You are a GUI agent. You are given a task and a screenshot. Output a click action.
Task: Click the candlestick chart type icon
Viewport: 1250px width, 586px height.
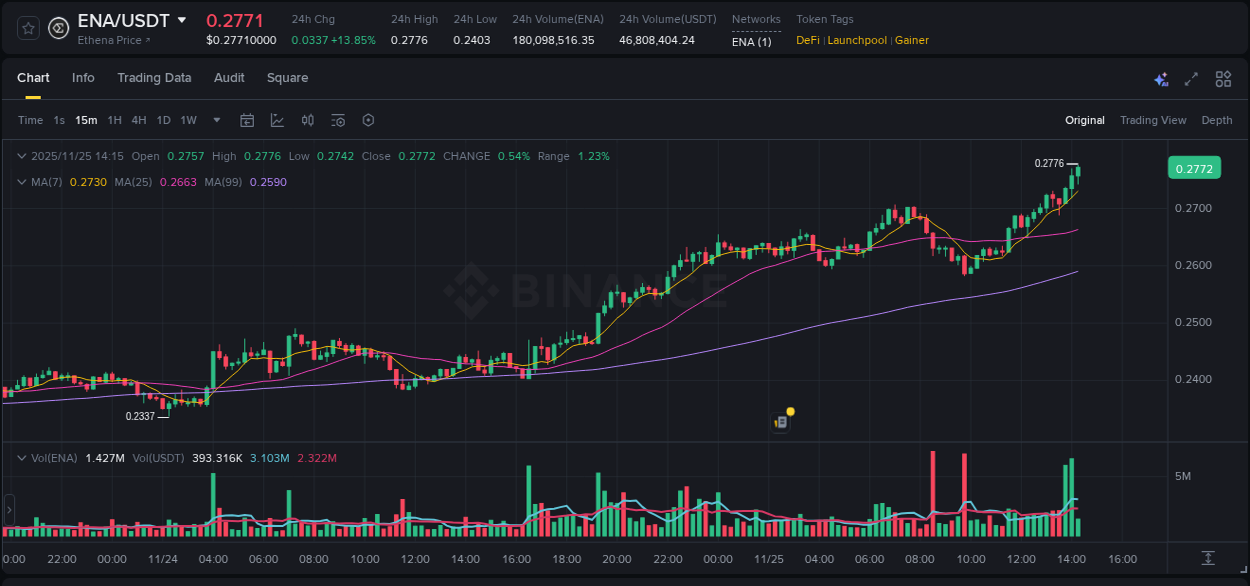(308, 120)
